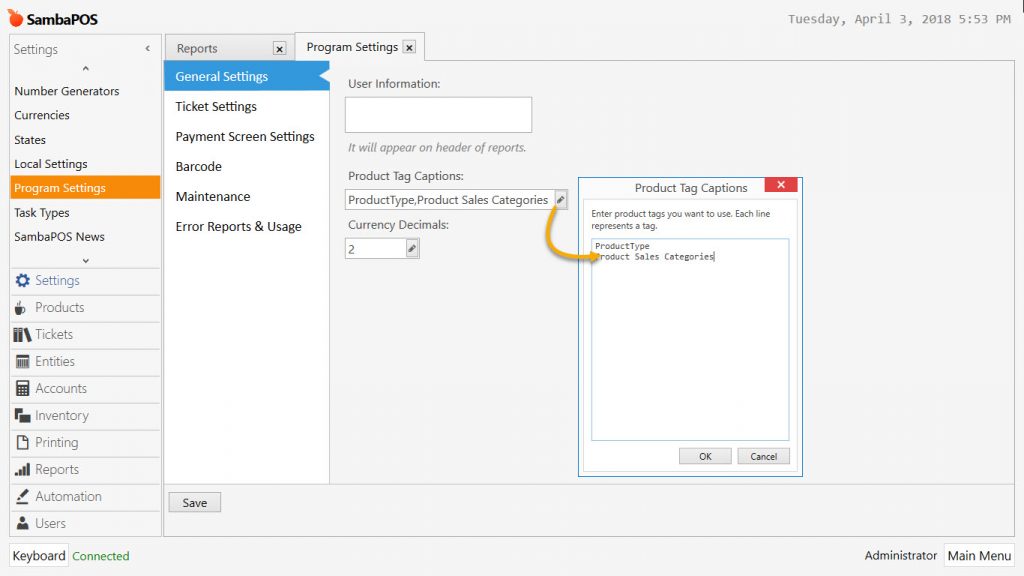Screen dimensions: 1024x576
Task: Click the 'ProductType' line in the dialog
Action: coord(622,246)
